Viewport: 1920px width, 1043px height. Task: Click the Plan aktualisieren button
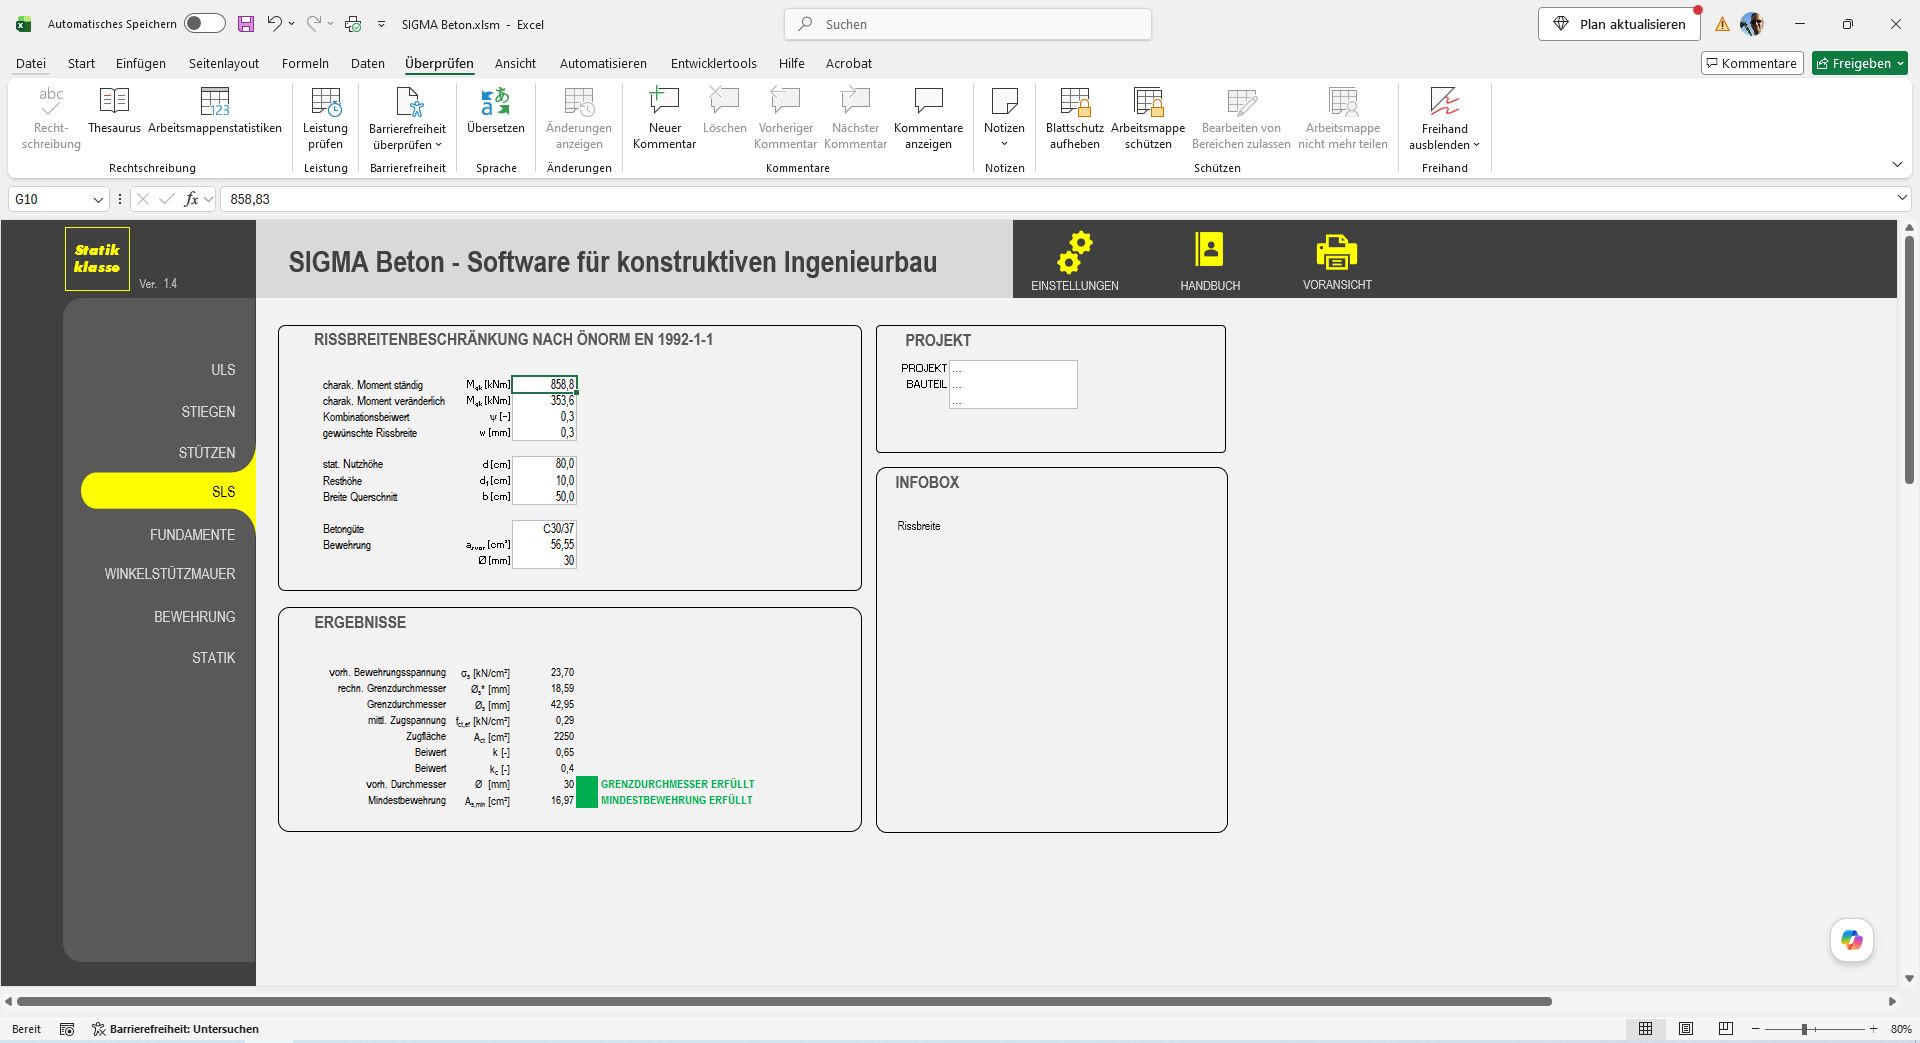(1619, 24)
